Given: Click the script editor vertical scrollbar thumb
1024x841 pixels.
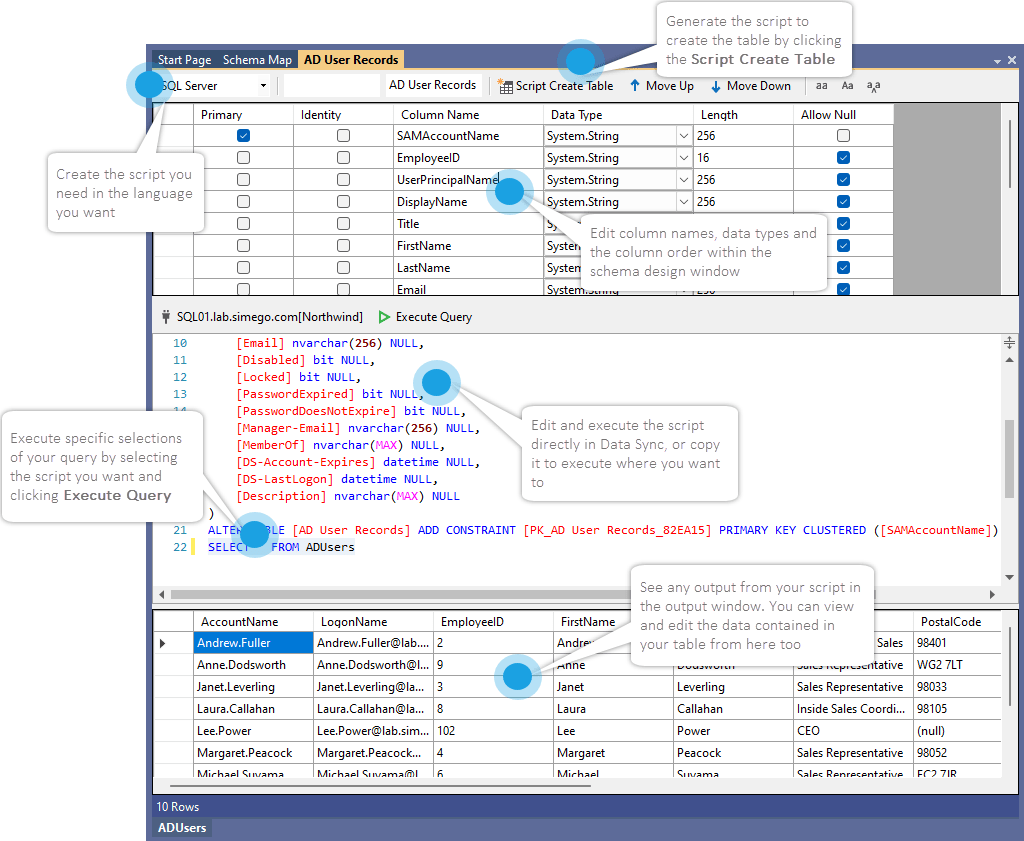Looking at the screenshot, I should (x=1009, y=459).
